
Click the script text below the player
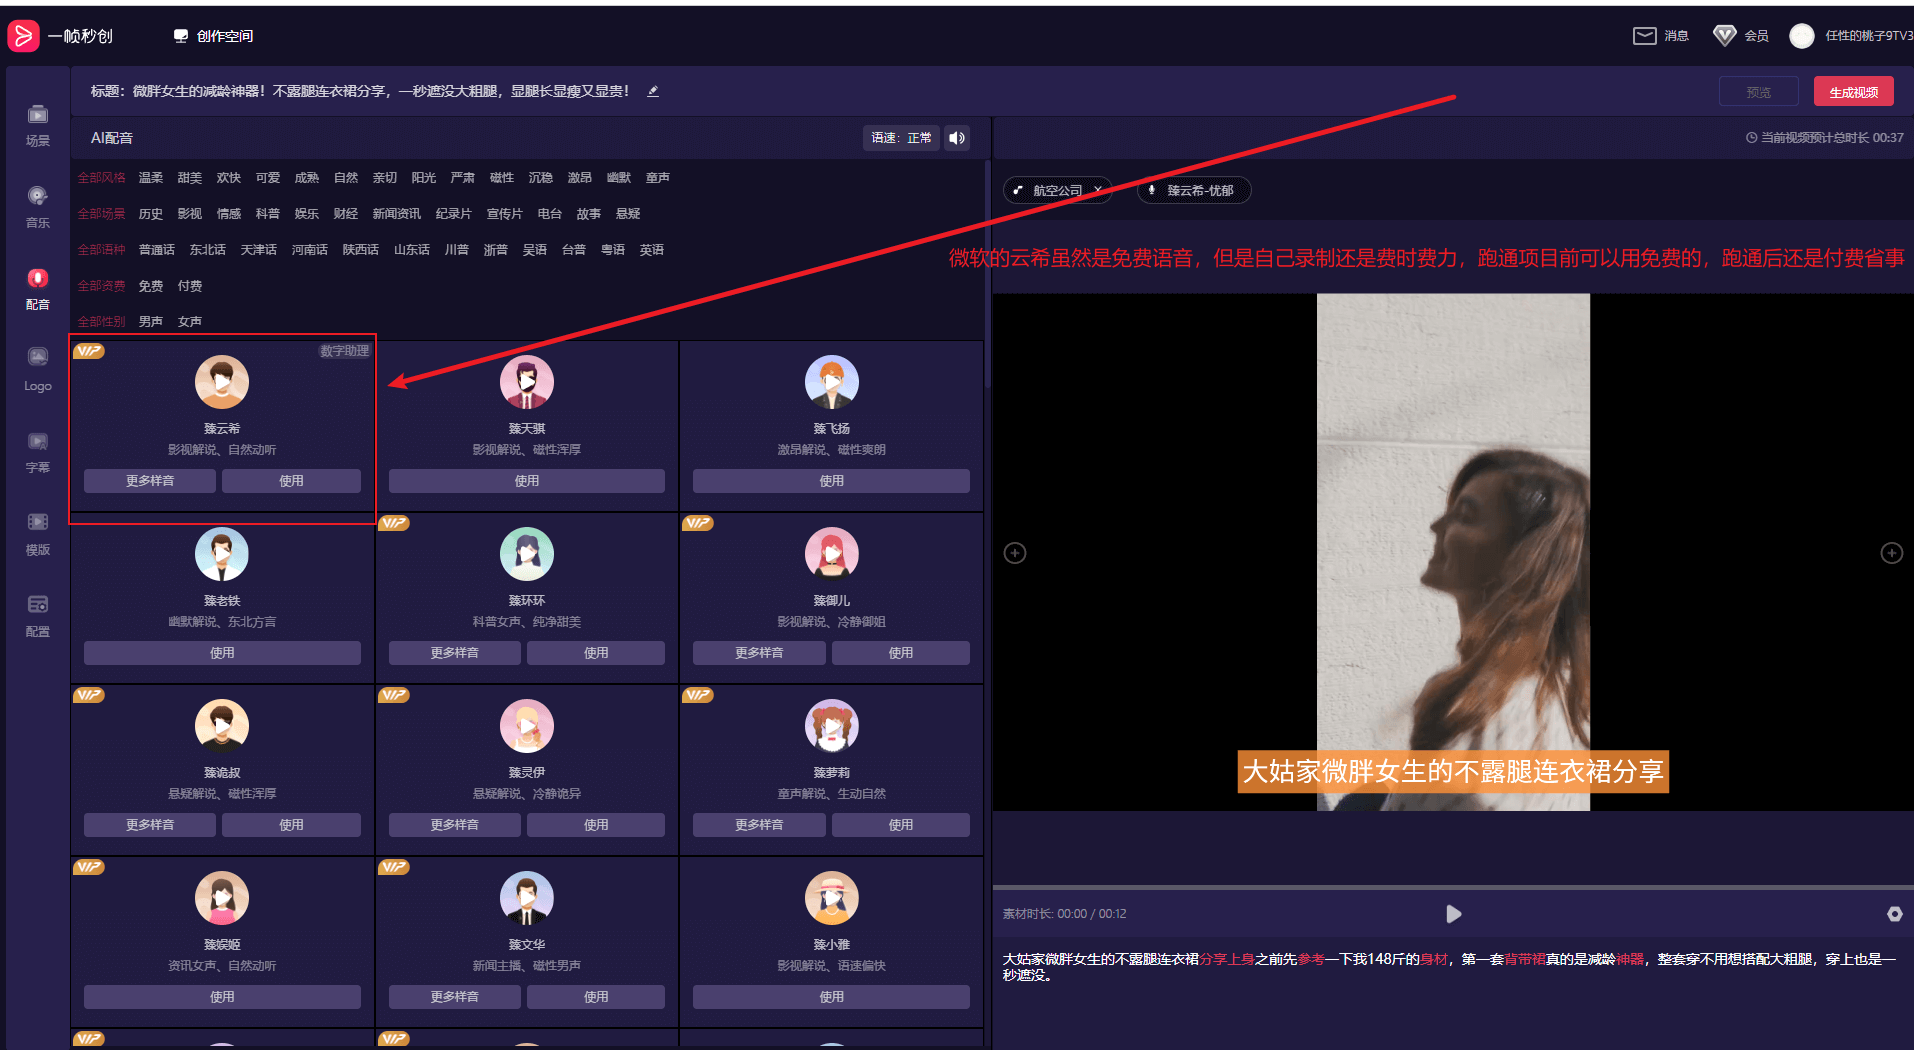pos(1449,967)
